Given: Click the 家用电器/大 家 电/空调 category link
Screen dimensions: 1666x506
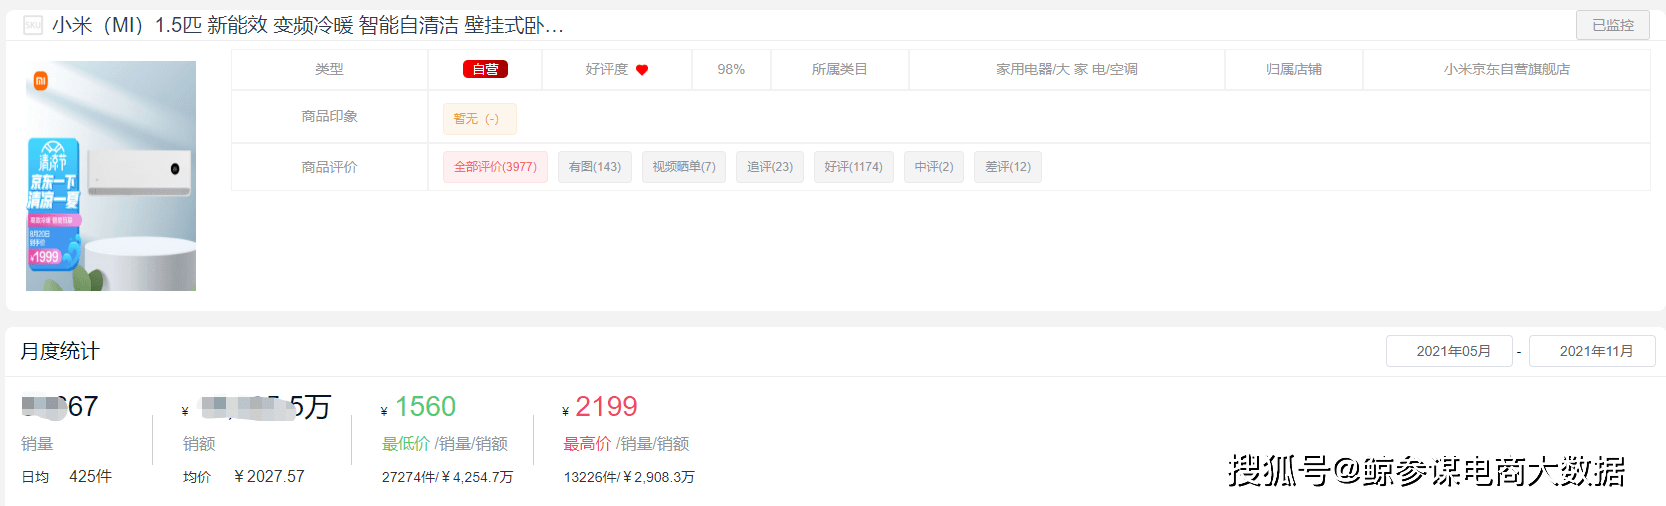Looking at the screenshot, I should pyautogui.click(x=1067, y=69).
